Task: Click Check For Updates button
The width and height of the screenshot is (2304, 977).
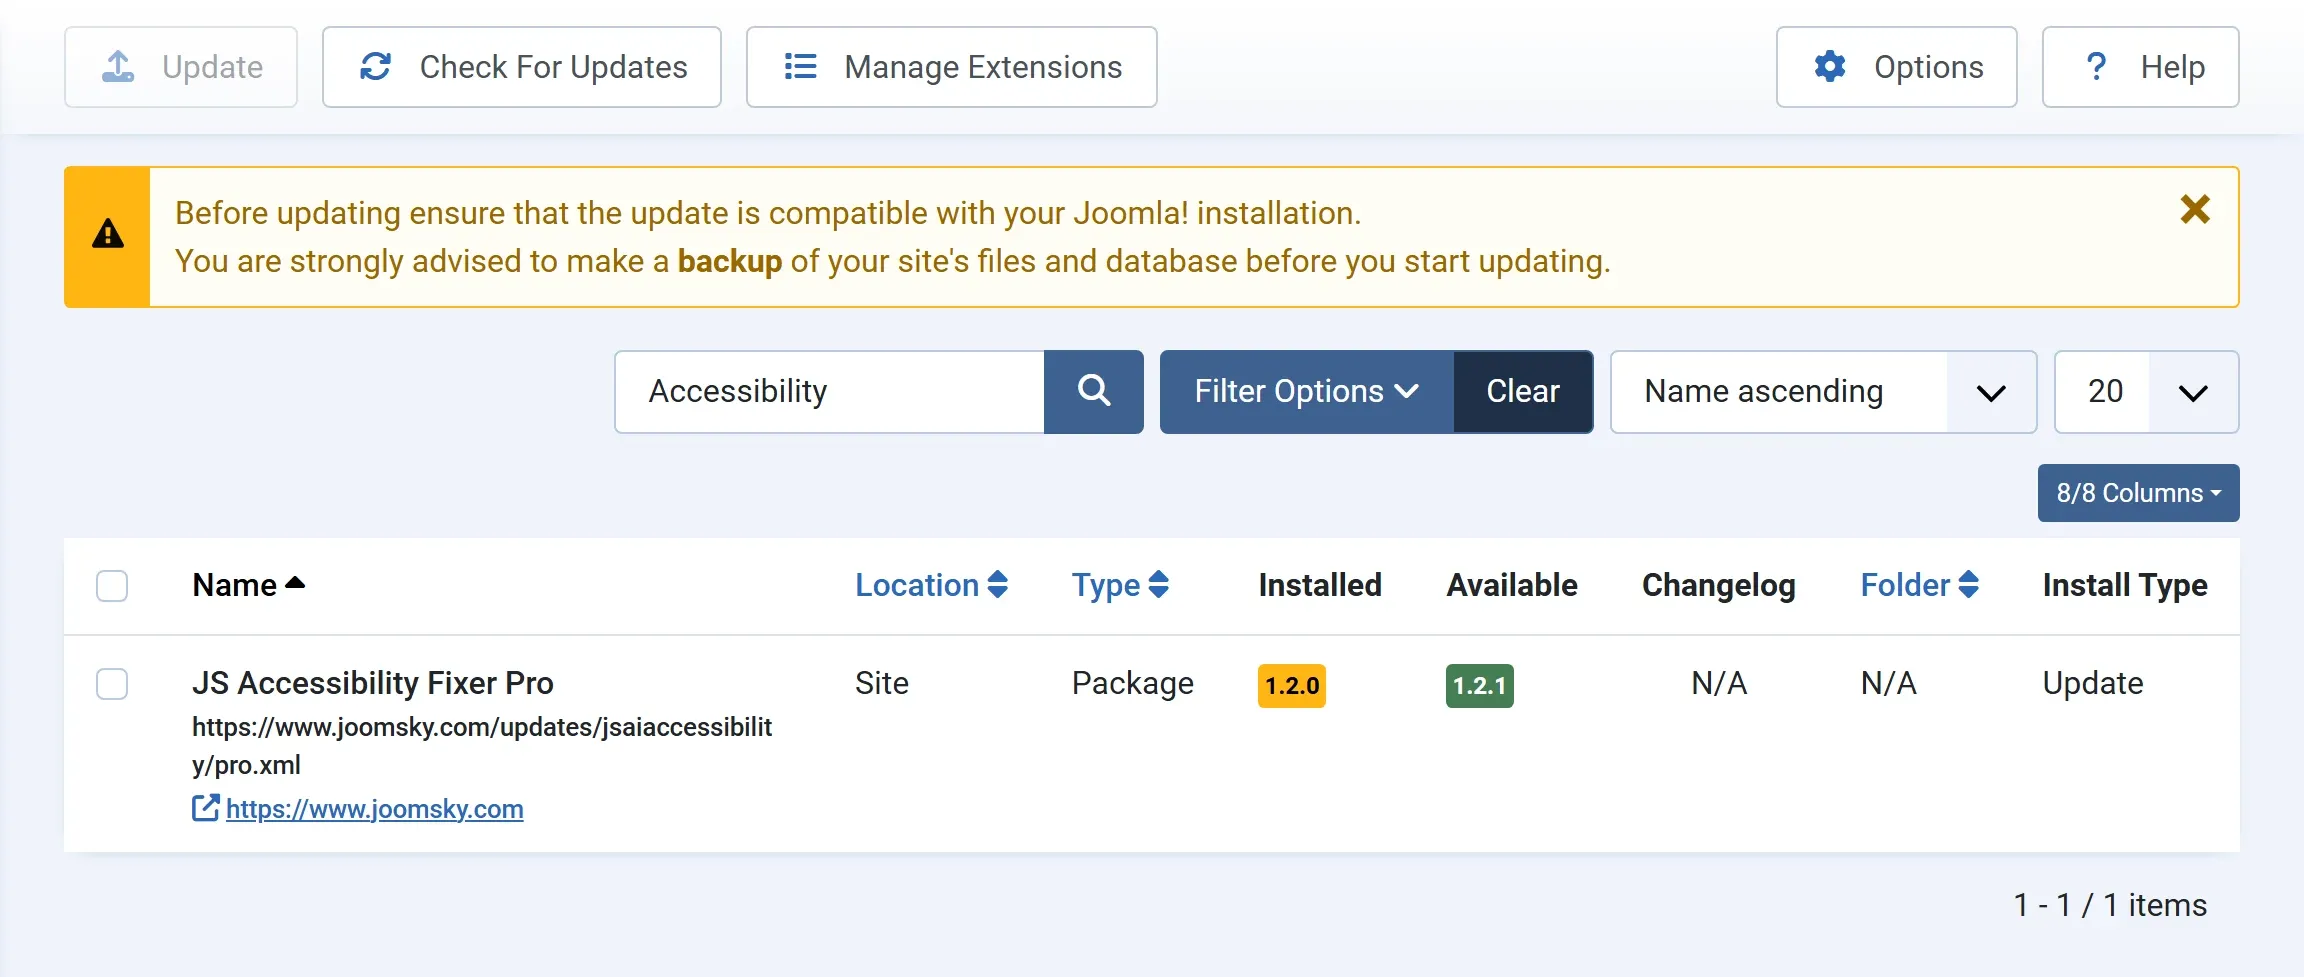Action: tap(522, 67)
